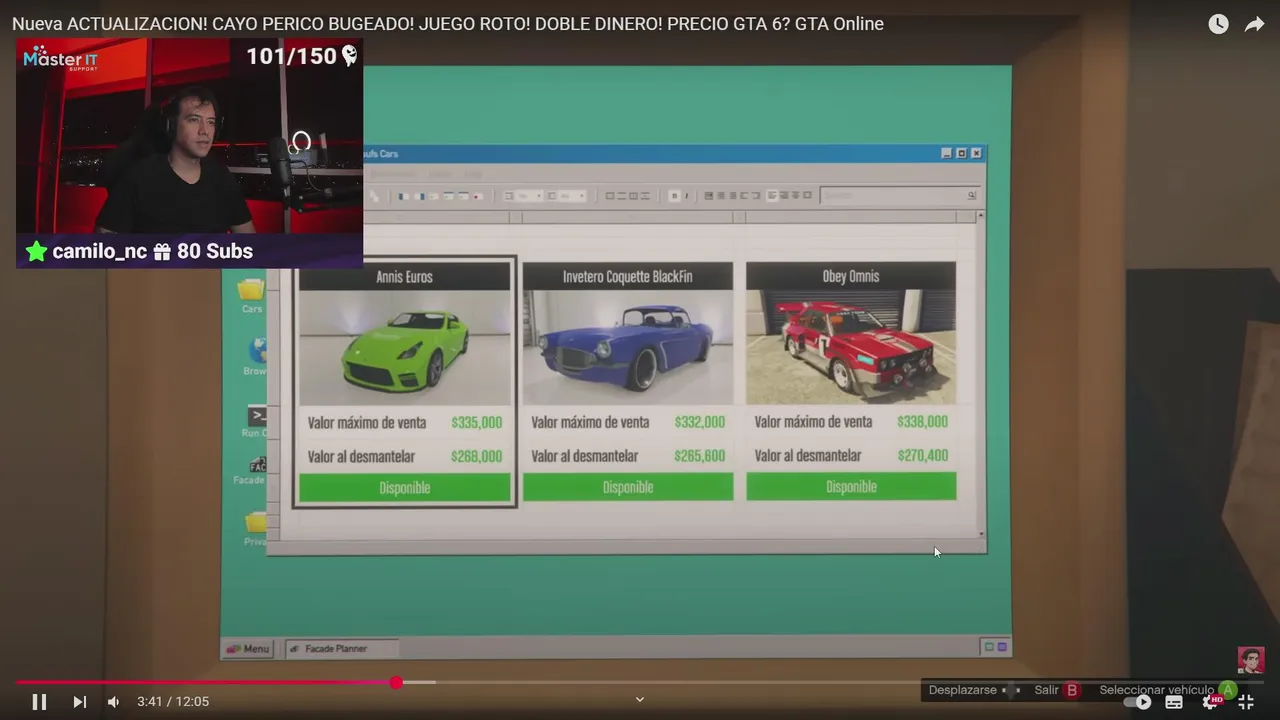Image resolution: width=1280 pixels, height=720 pixels.
Task: Click the magnifier search icon
Action: coord(971,196)
